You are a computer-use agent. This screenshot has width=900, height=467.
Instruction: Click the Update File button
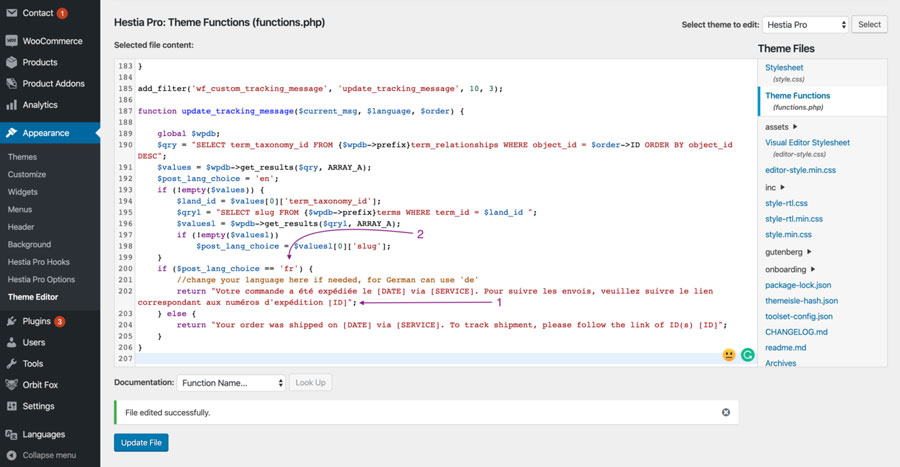click(141, 442)
